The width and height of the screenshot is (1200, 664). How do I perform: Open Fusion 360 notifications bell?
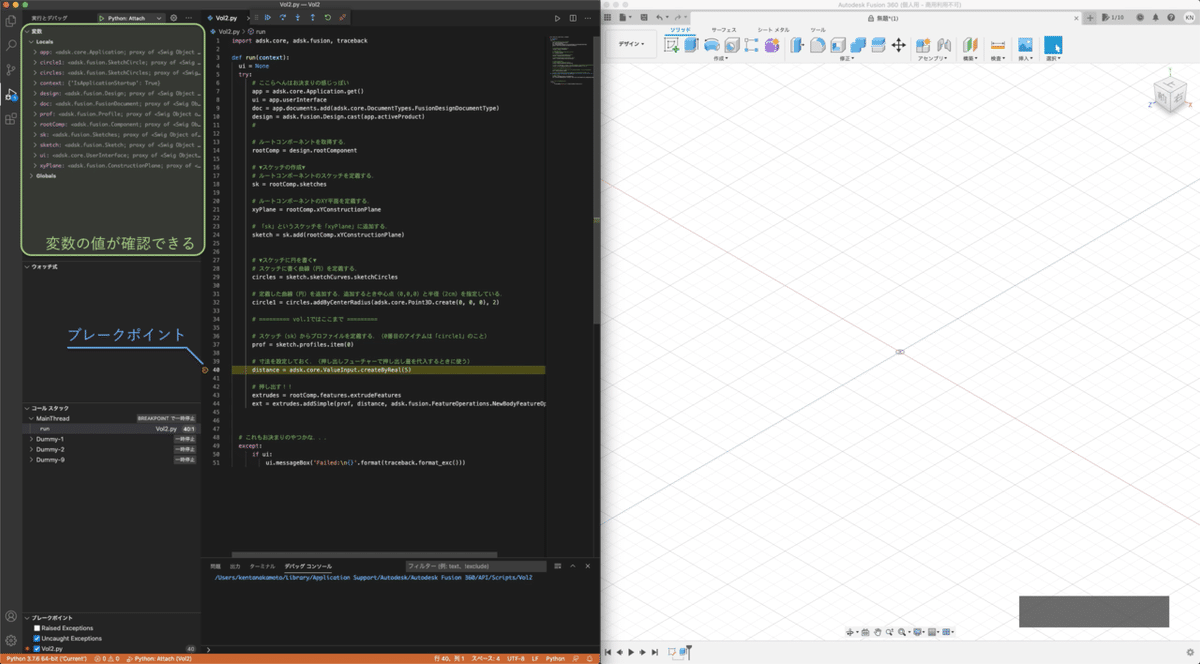(x=1155, y=17)
